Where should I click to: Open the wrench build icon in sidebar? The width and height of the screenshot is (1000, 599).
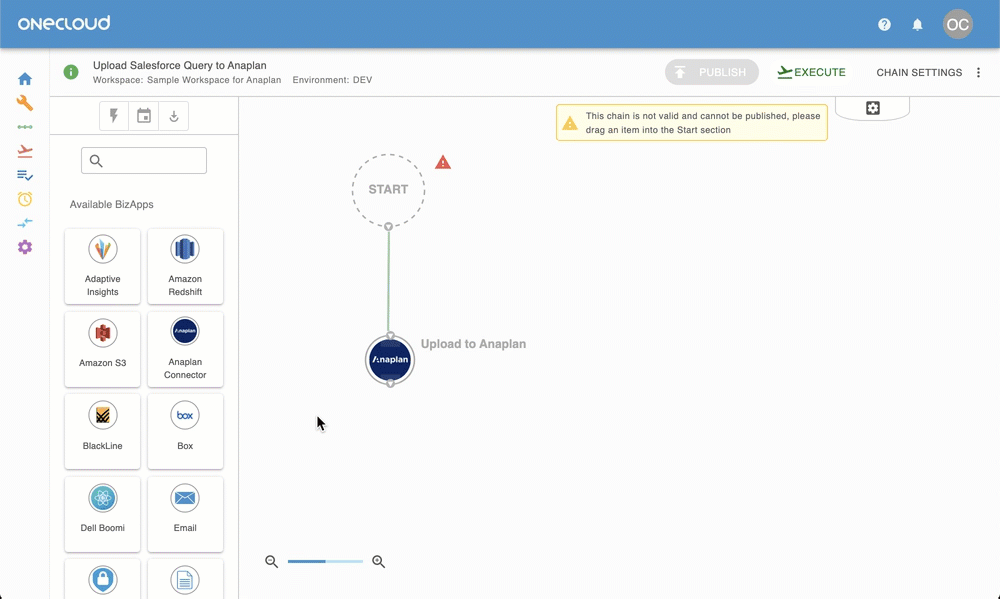pos(25,103)
